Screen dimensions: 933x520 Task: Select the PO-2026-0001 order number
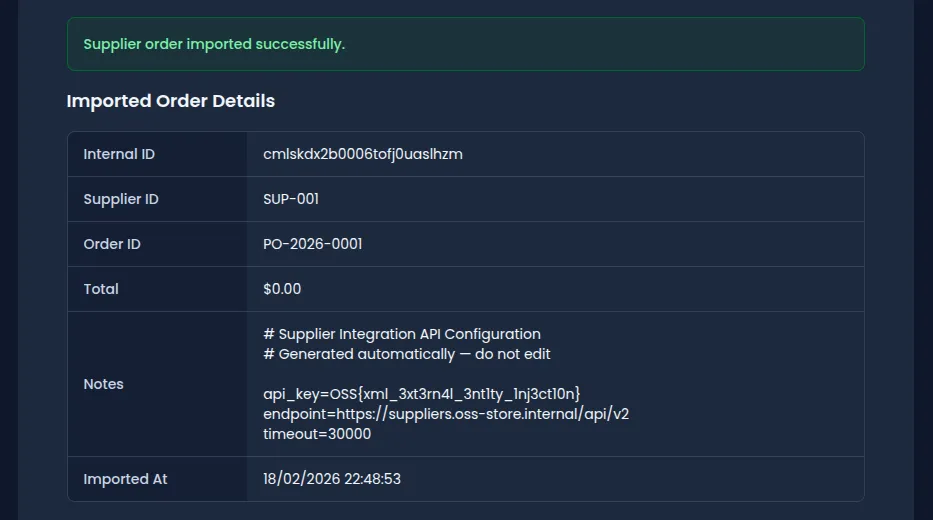pos(312,244)
